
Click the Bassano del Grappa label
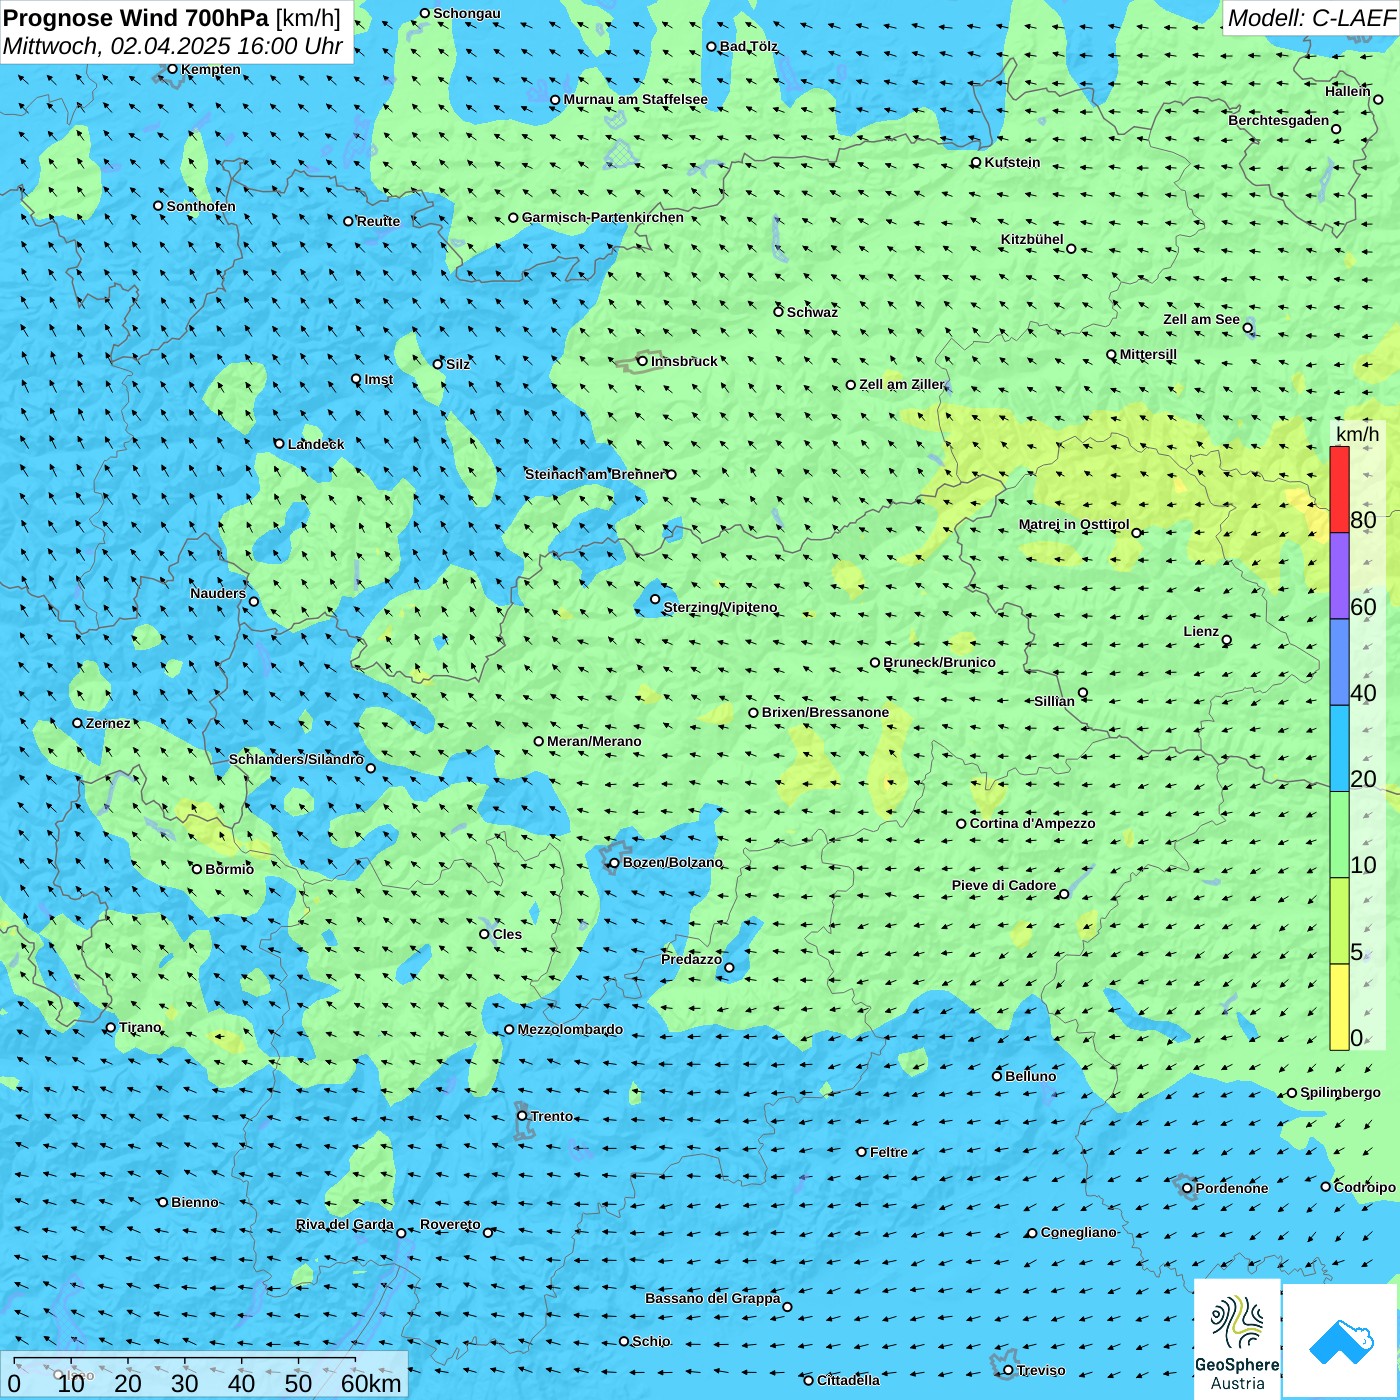tap(712, 1298)
